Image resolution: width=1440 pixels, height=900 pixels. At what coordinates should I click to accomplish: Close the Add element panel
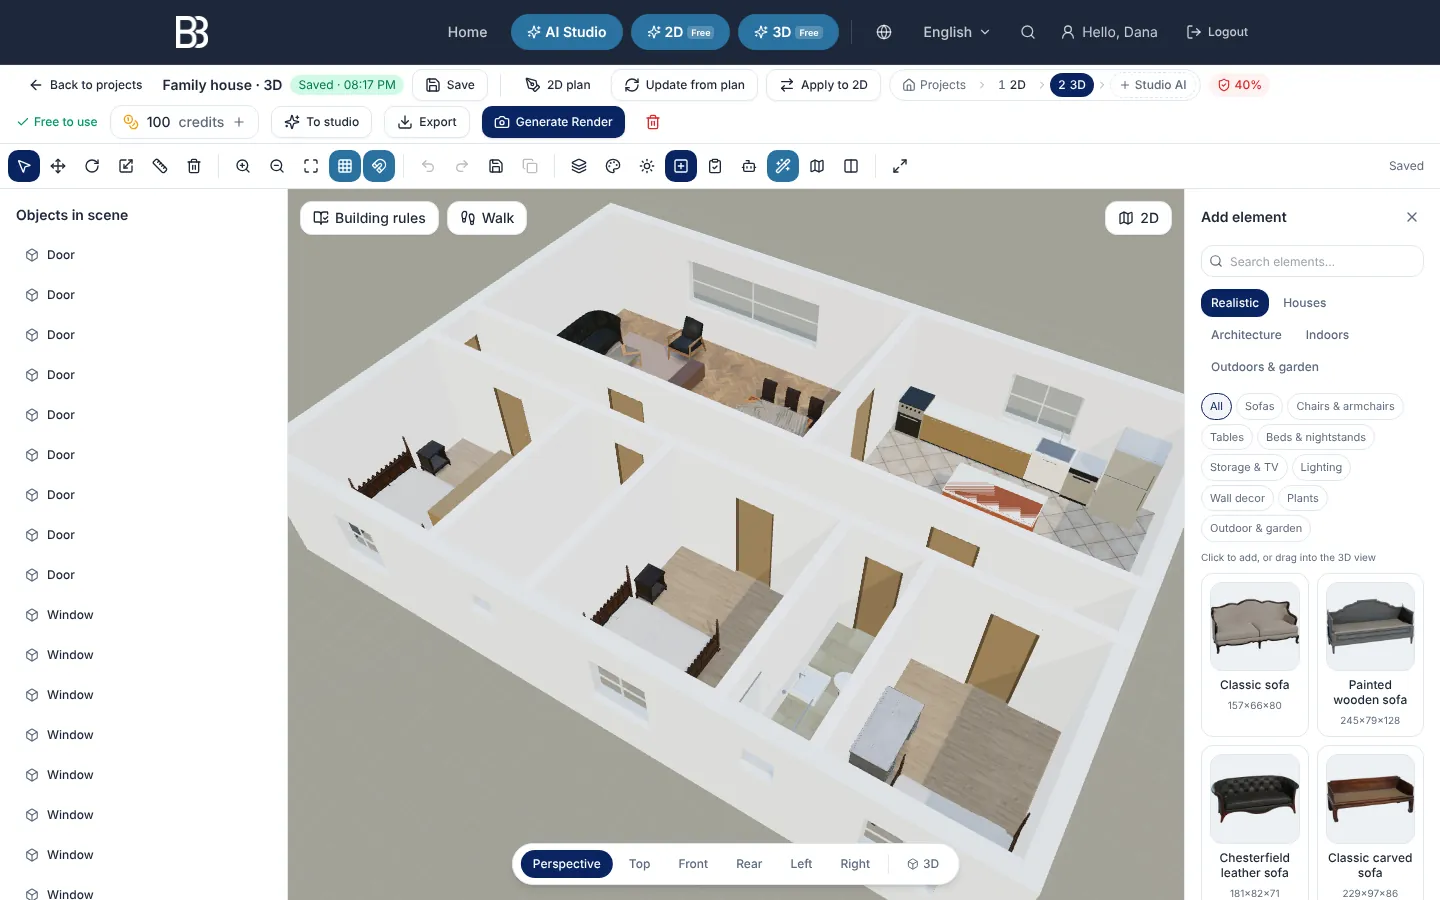click(1412, 217)
